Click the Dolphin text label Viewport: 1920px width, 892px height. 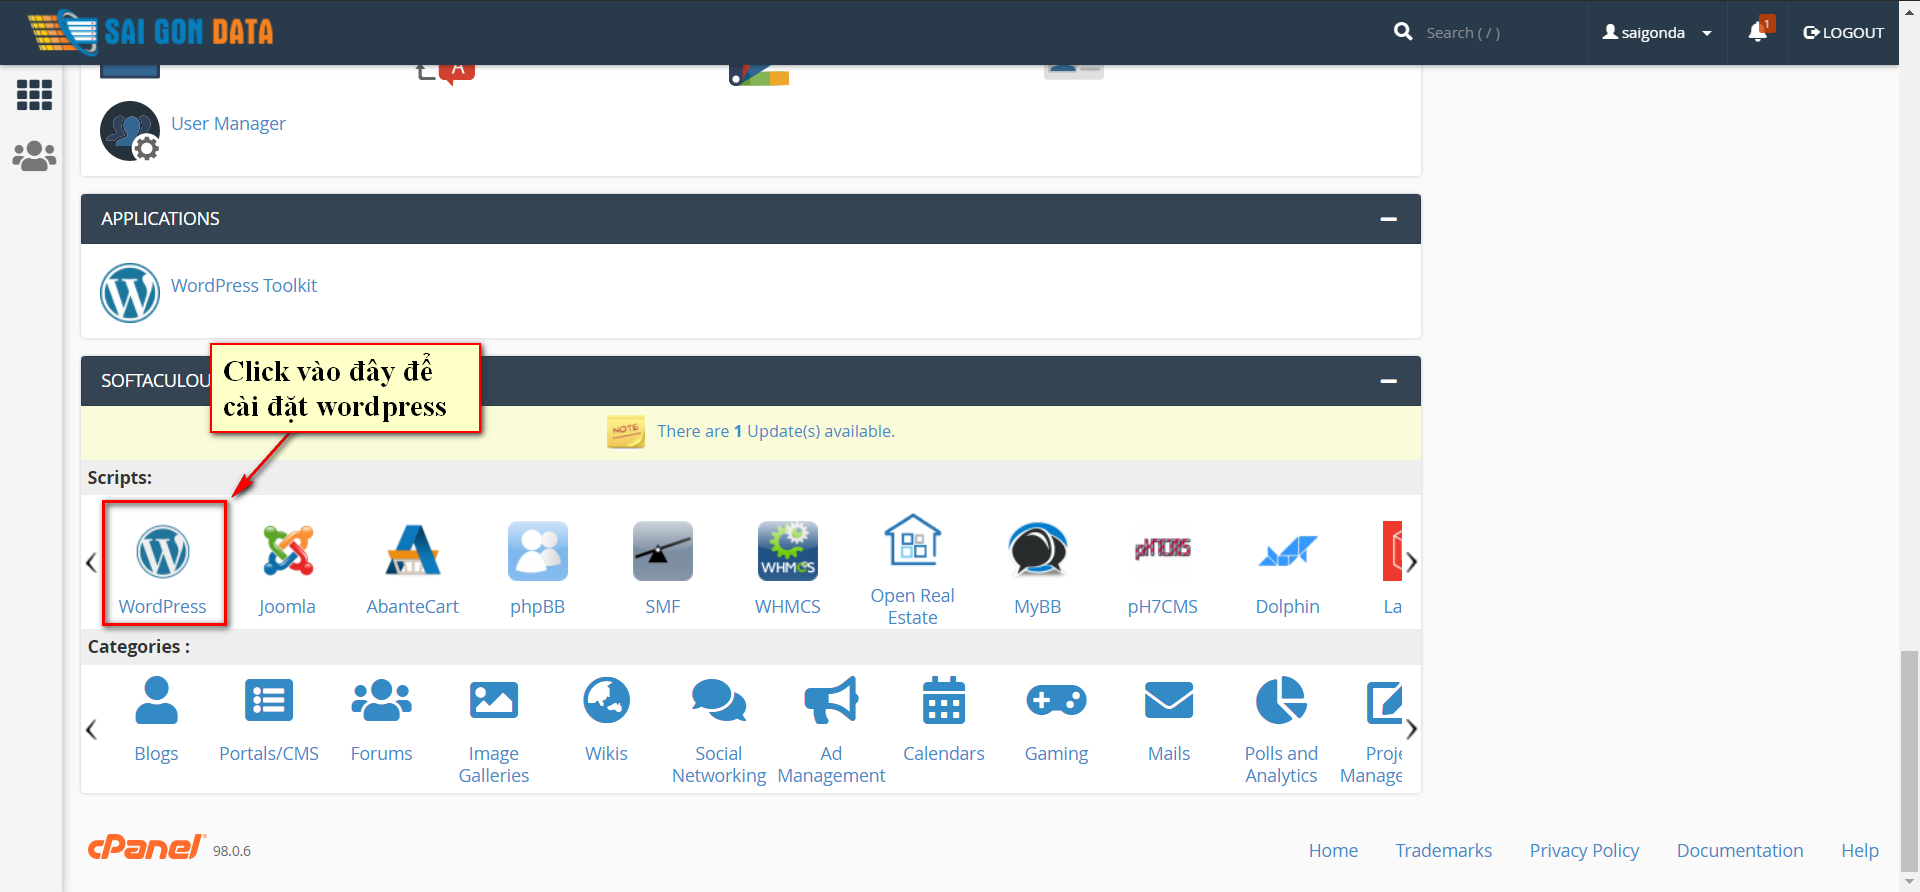click(x=1288, y=607)
